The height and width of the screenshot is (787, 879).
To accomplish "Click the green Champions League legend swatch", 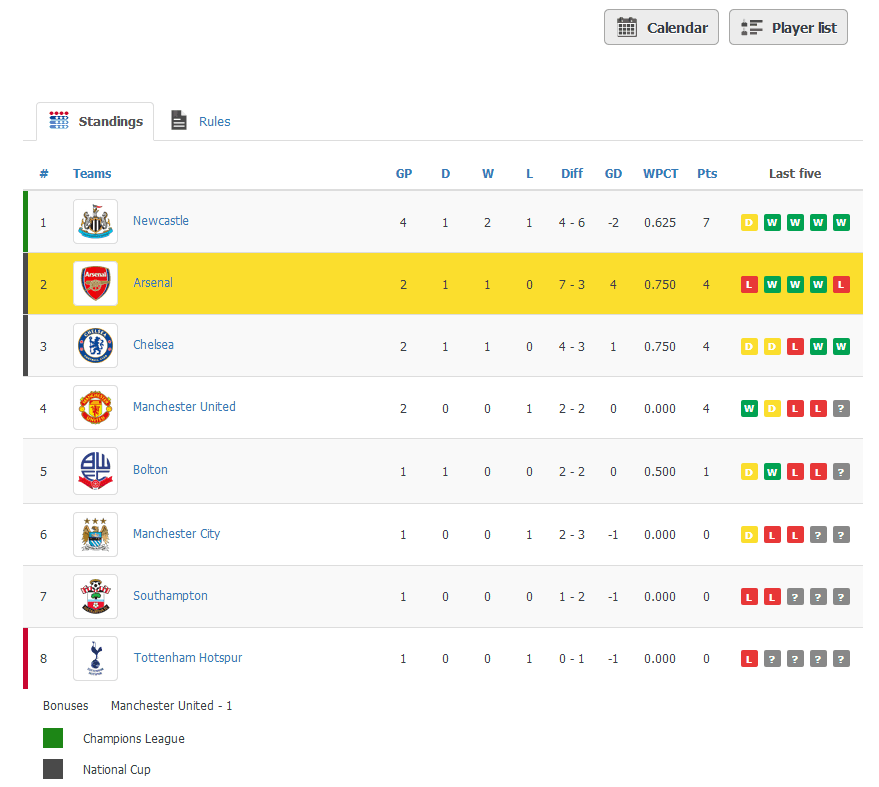I will (52, 737).
